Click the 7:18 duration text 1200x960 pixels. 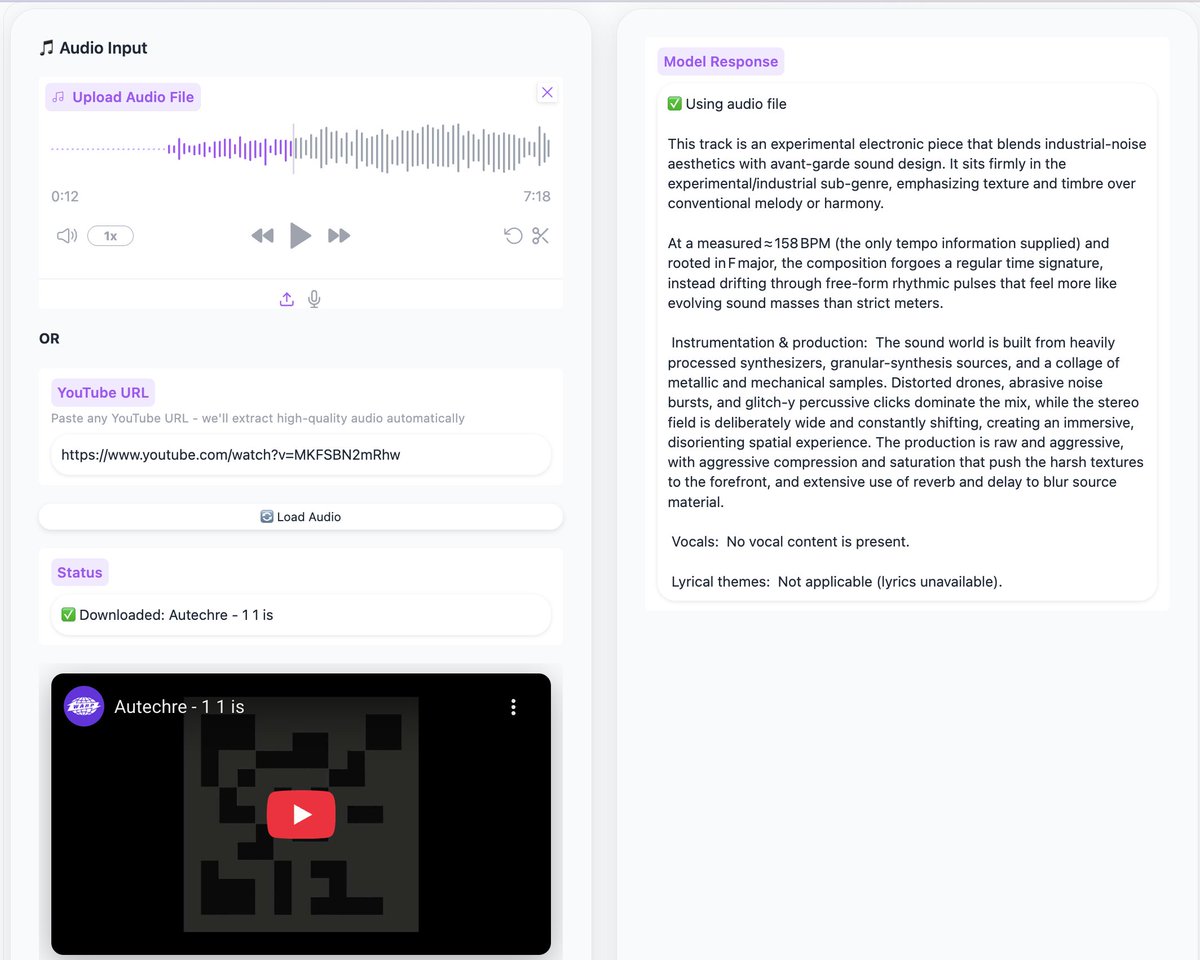coord(537,196)
